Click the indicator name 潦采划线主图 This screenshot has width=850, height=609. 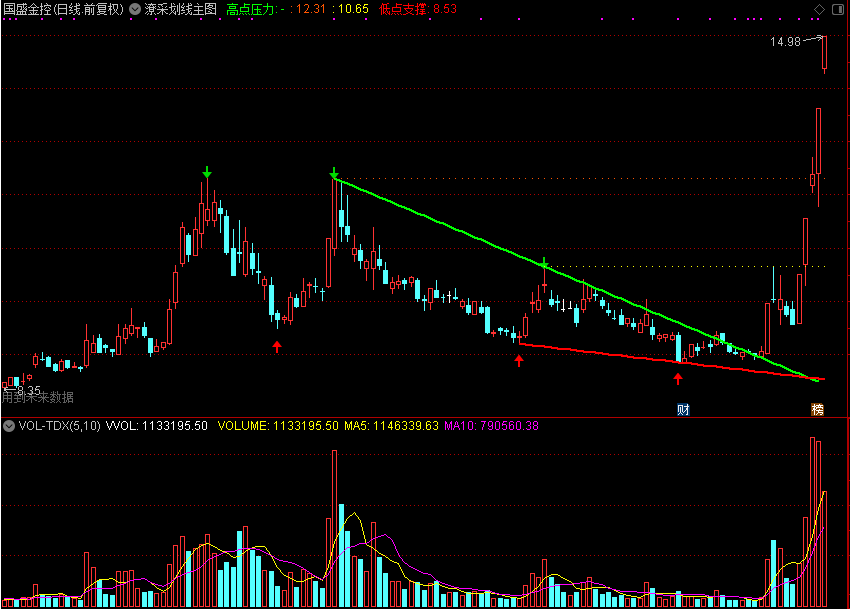click(181, 9)
